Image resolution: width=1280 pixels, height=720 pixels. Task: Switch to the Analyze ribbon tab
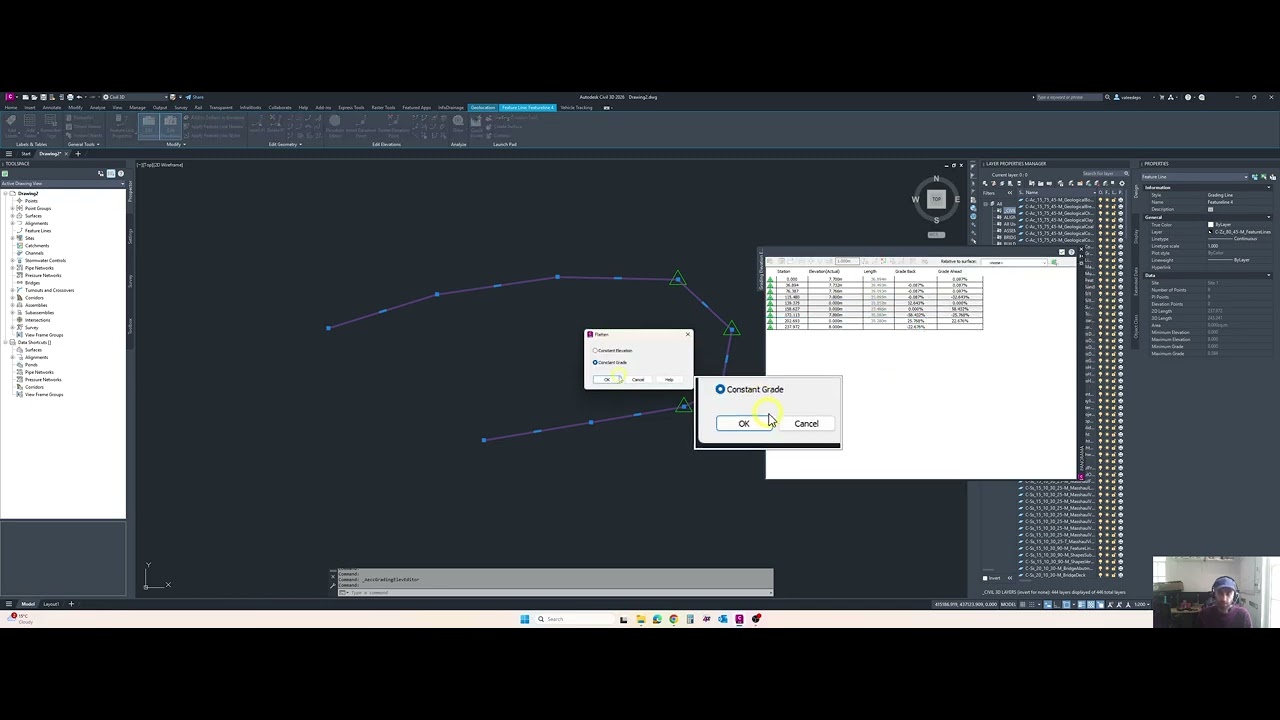pos(97,107)
